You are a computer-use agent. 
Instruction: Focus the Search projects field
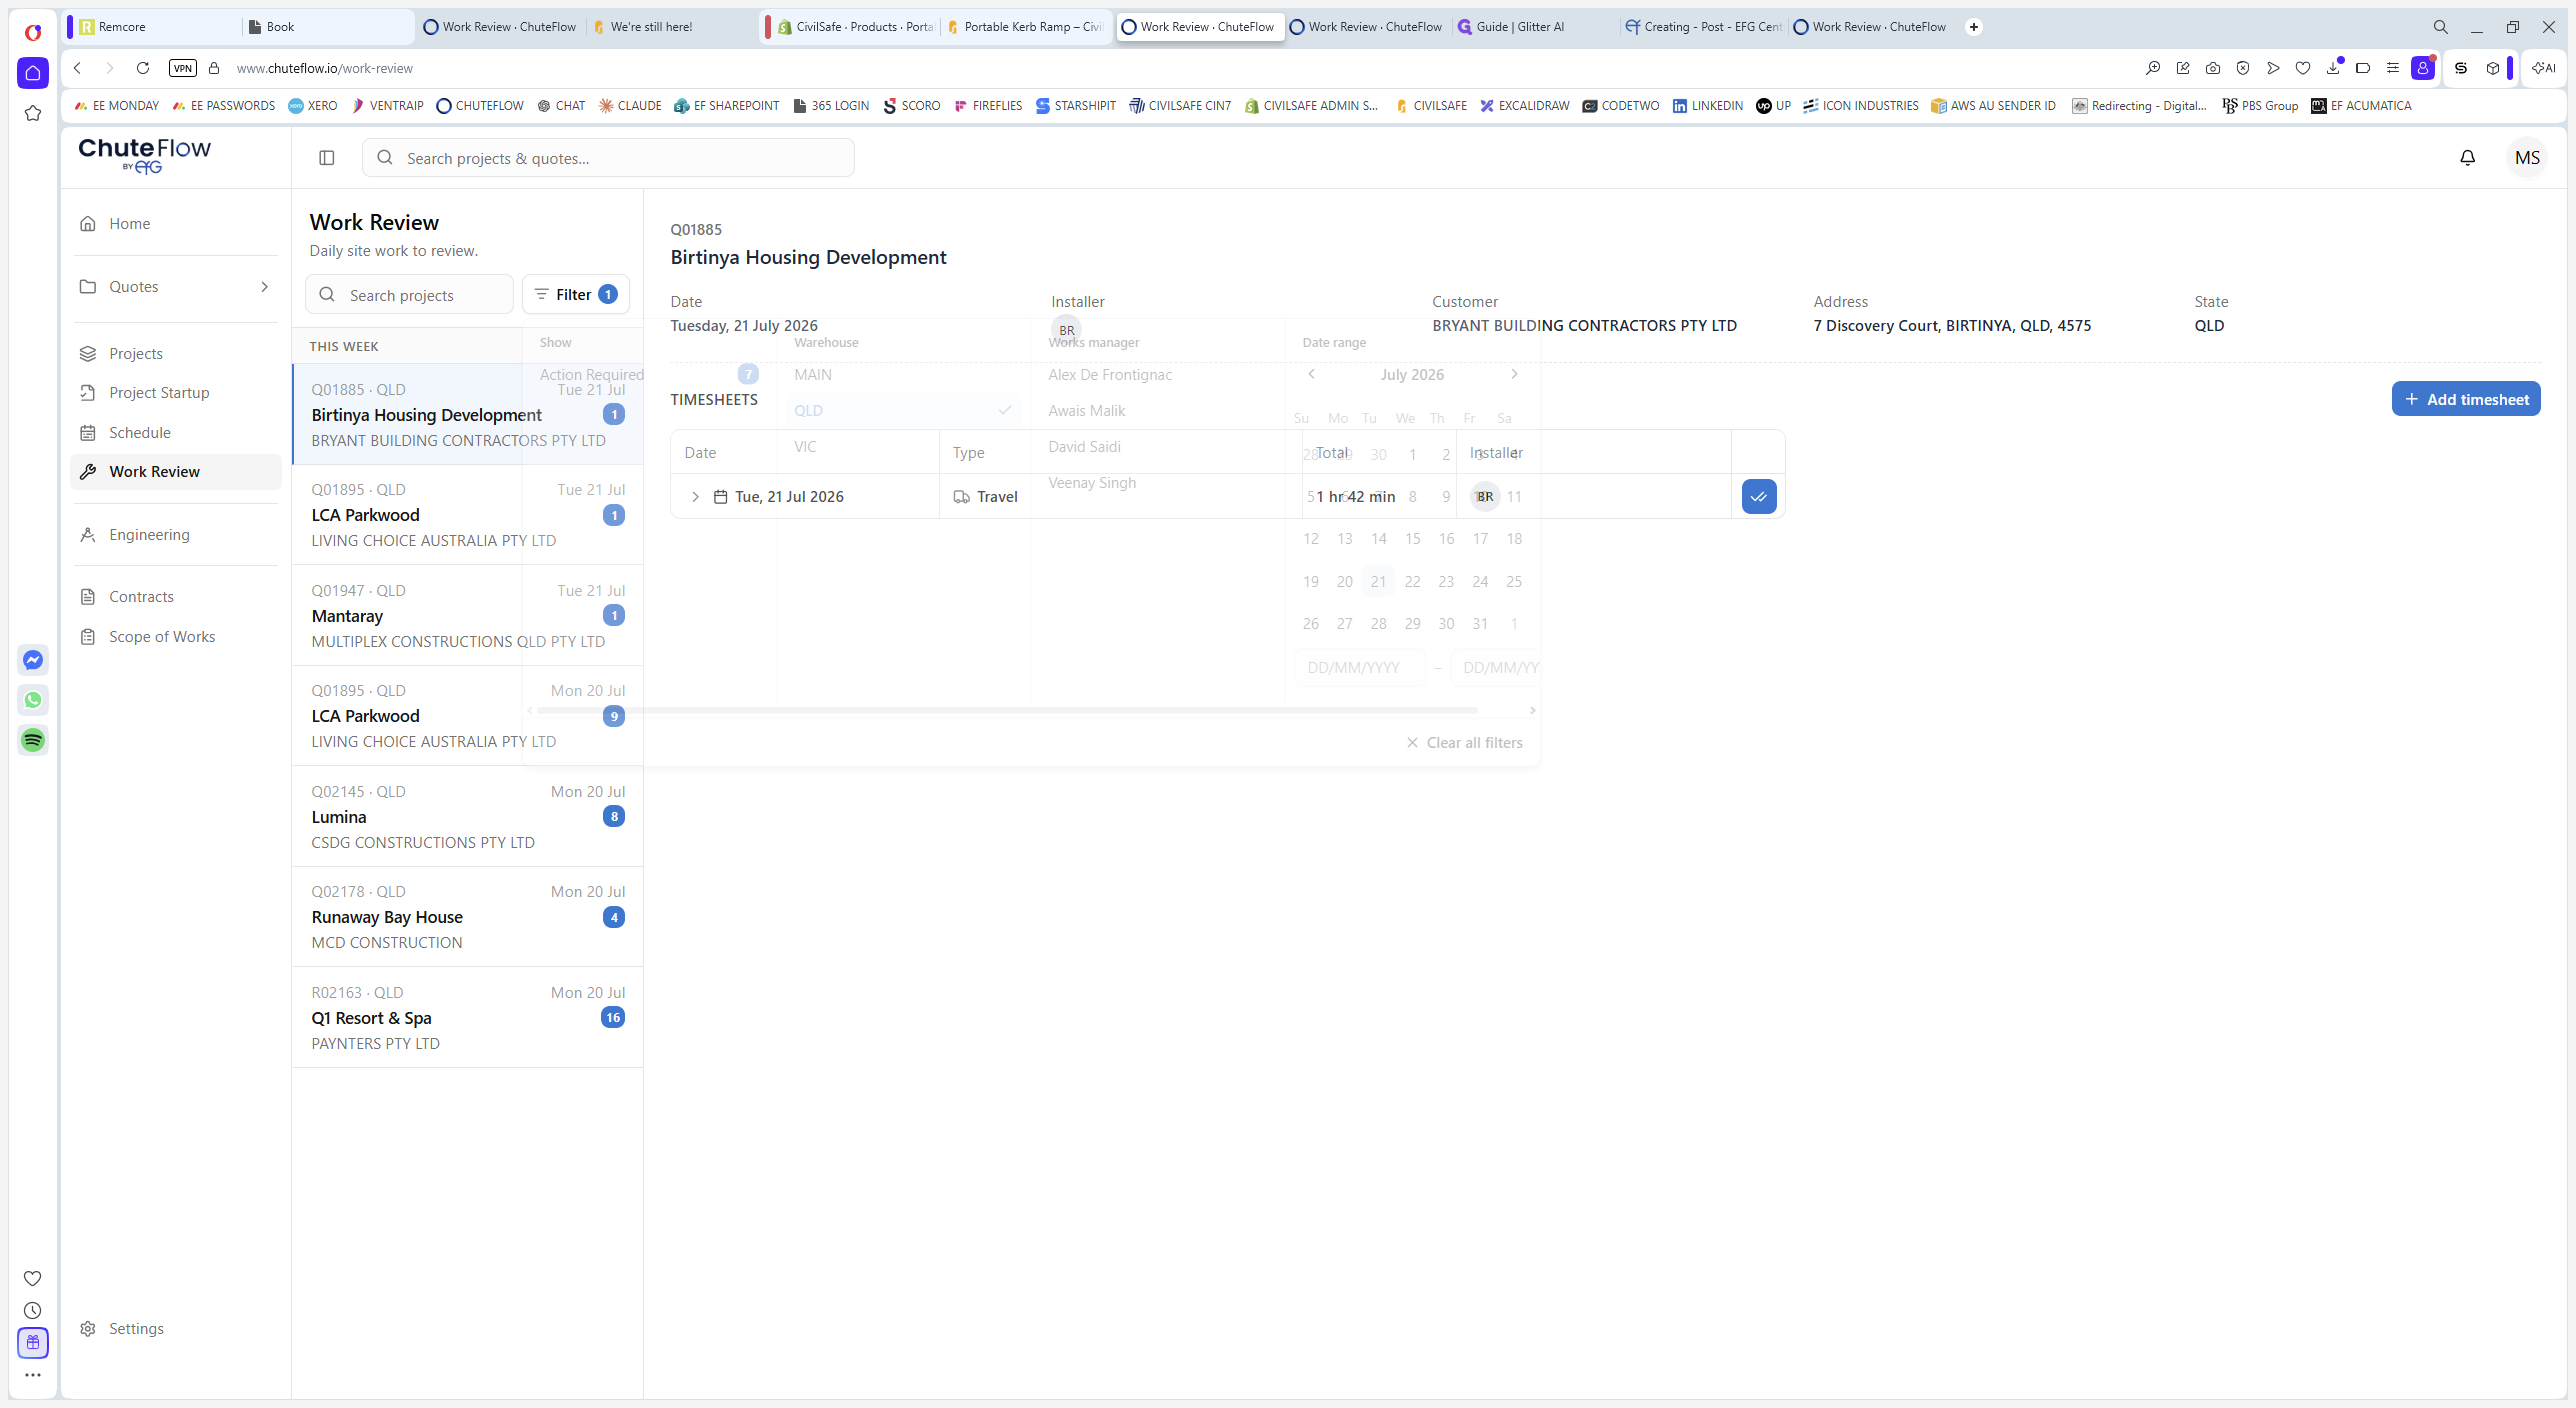[409, 295]
